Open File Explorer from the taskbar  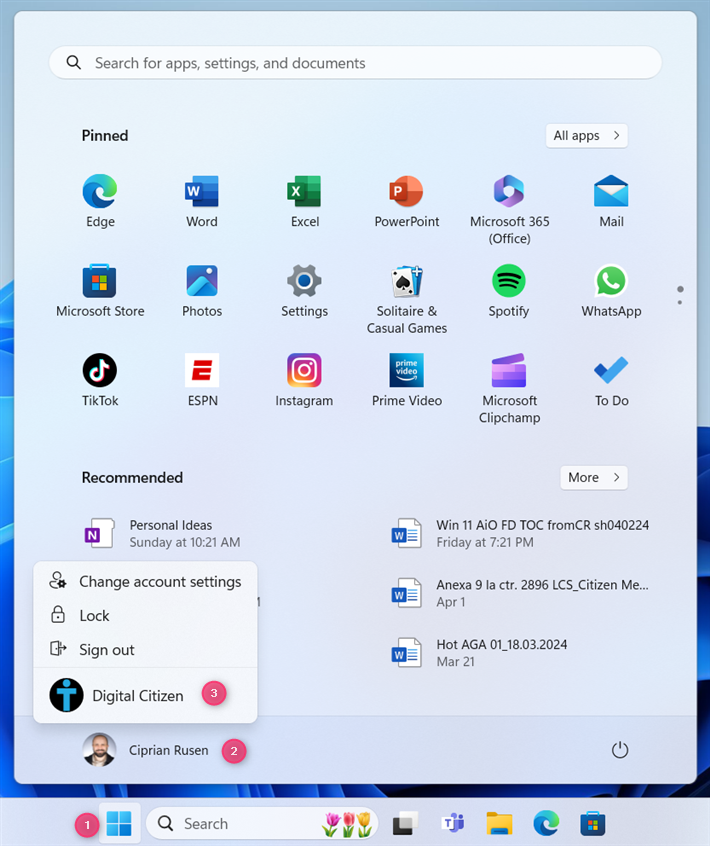(x=500, y=823)
